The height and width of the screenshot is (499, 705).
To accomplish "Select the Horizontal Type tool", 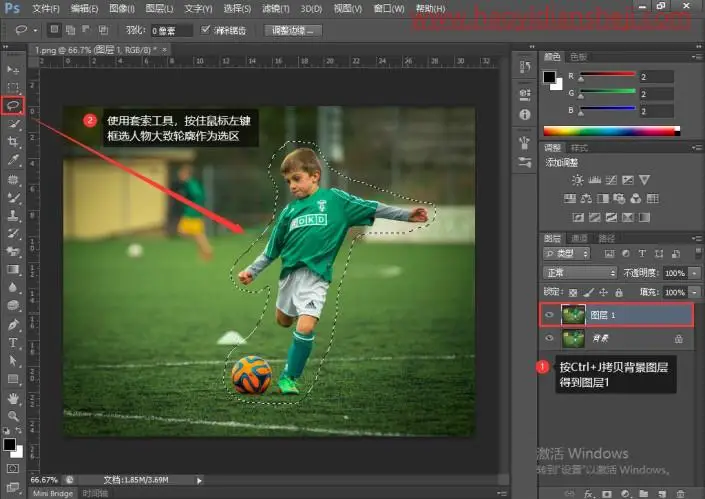I will [x=13, y=343].
